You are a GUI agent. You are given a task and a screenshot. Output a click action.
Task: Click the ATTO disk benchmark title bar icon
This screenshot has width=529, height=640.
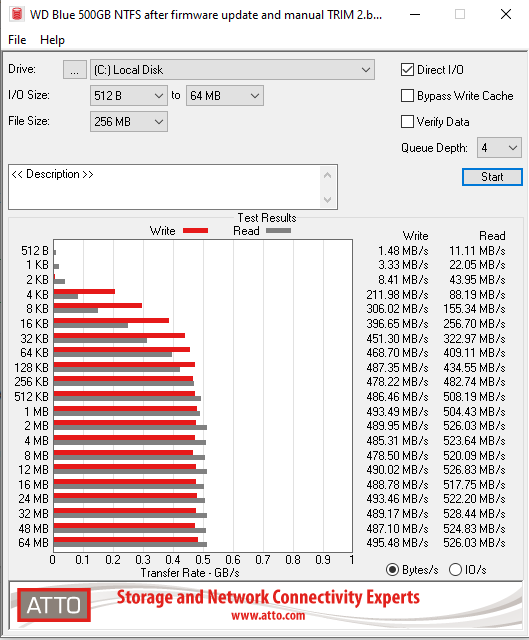click(17, 14)
